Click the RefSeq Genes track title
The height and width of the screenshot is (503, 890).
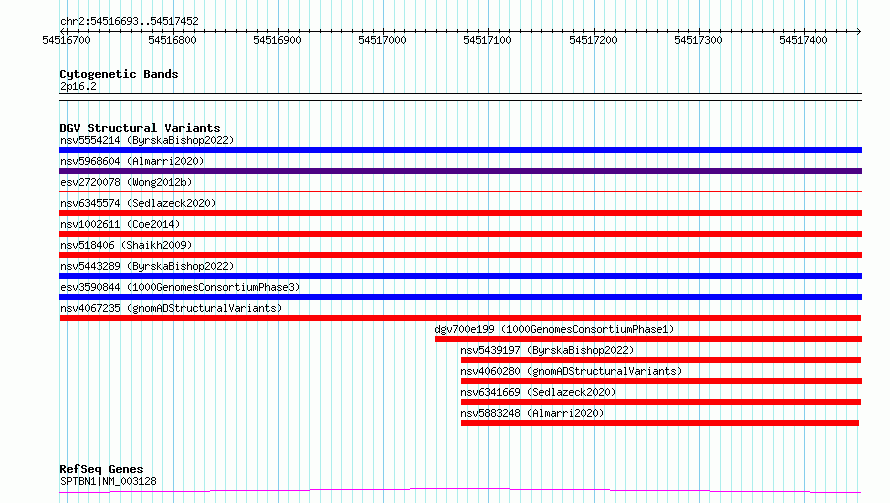coord(101,469)
